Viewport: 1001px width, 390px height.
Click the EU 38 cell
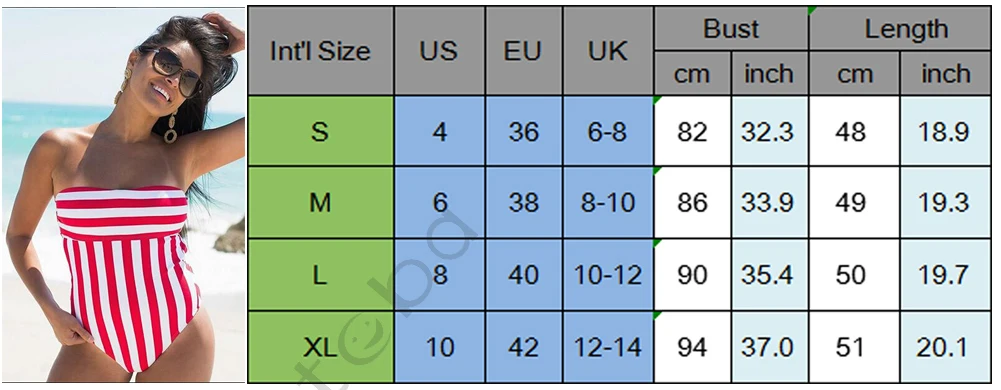point(523,202)
